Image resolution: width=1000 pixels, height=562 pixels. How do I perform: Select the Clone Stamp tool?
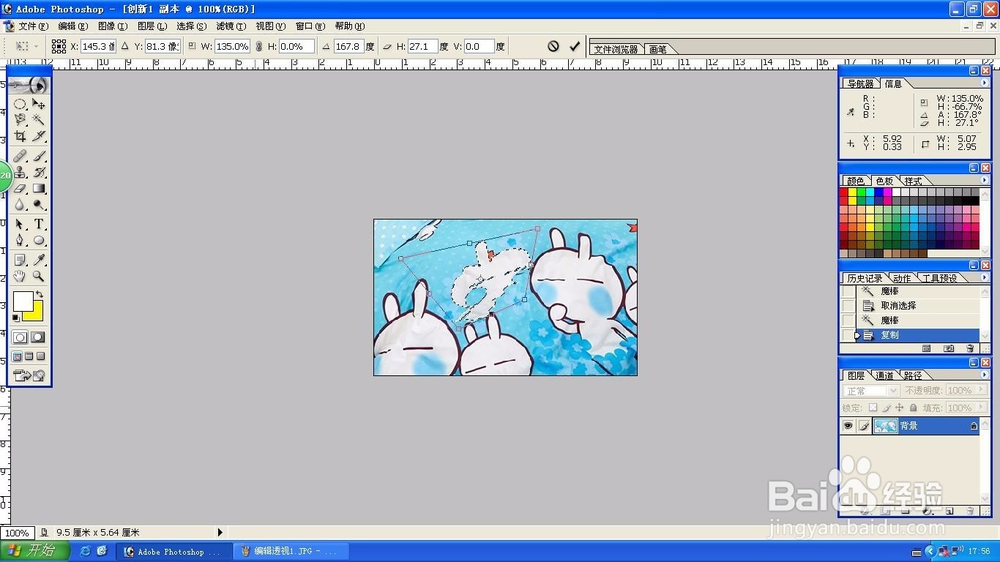[x=20, y=172]
